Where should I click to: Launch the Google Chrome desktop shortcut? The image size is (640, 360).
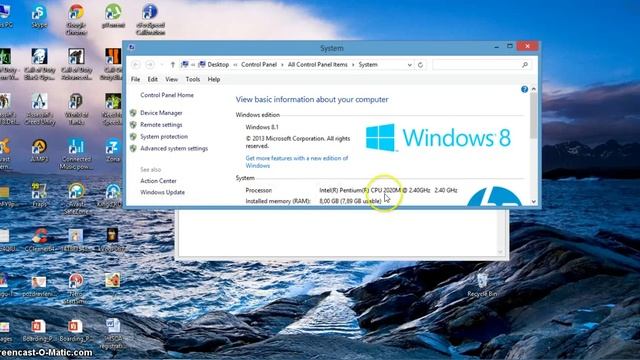[76, 20]
